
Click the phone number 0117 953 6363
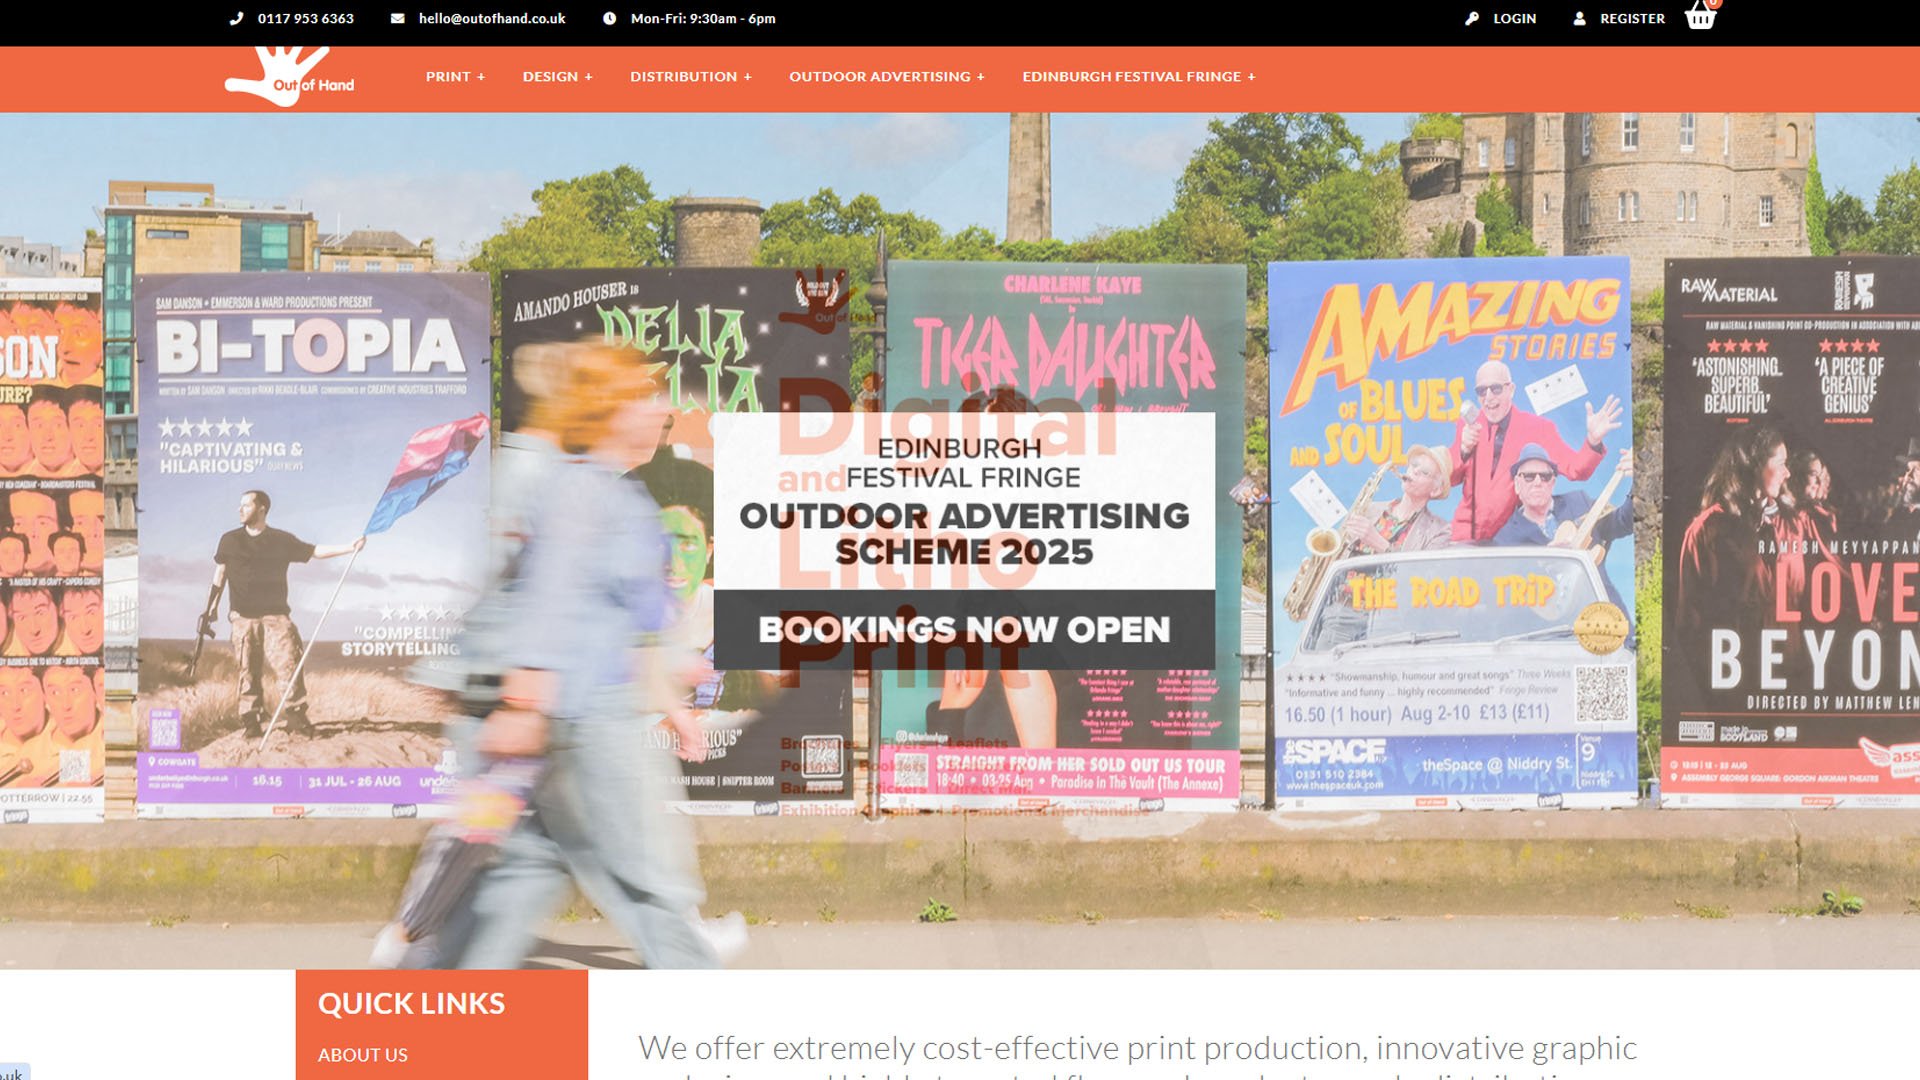click(305, 18)
